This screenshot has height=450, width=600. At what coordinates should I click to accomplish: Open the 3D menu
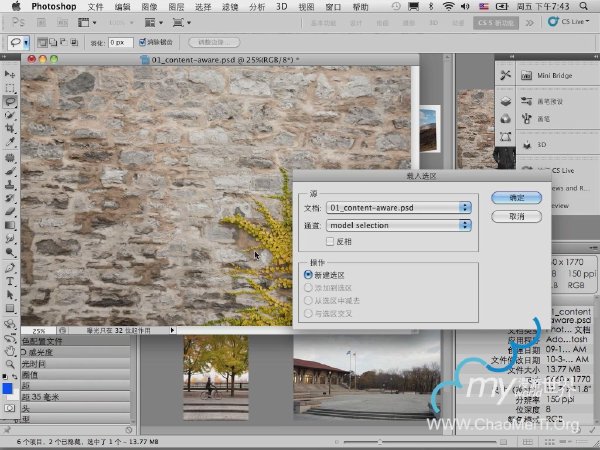(281, 7)
